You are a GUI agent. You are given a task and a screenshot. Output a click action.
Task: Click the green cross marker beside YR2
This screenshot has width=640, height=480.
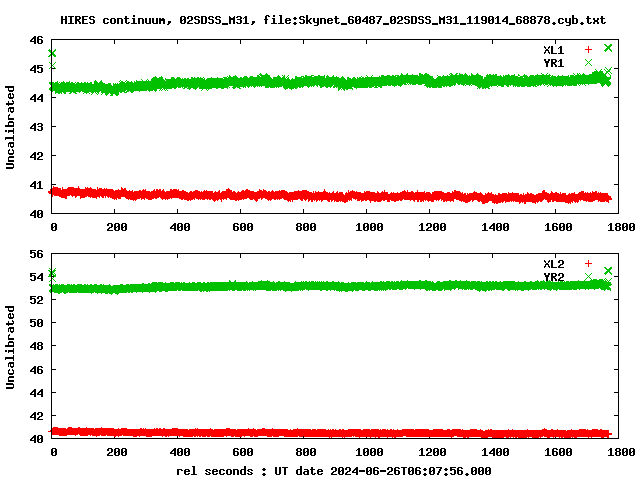point(588,277)
